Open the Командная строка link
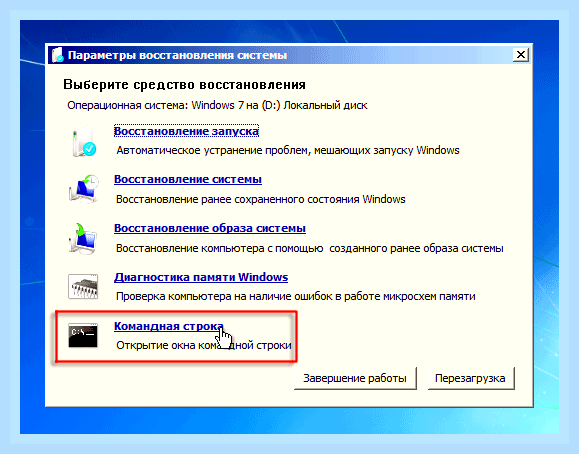The width and height of the screenshot is (579, 454). 169,326
